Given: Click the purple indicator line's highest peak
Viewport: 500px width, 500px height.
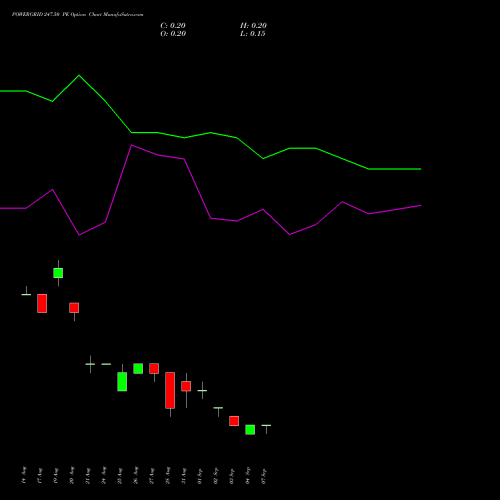Looking at the screenshot, I should pos(132,145).
